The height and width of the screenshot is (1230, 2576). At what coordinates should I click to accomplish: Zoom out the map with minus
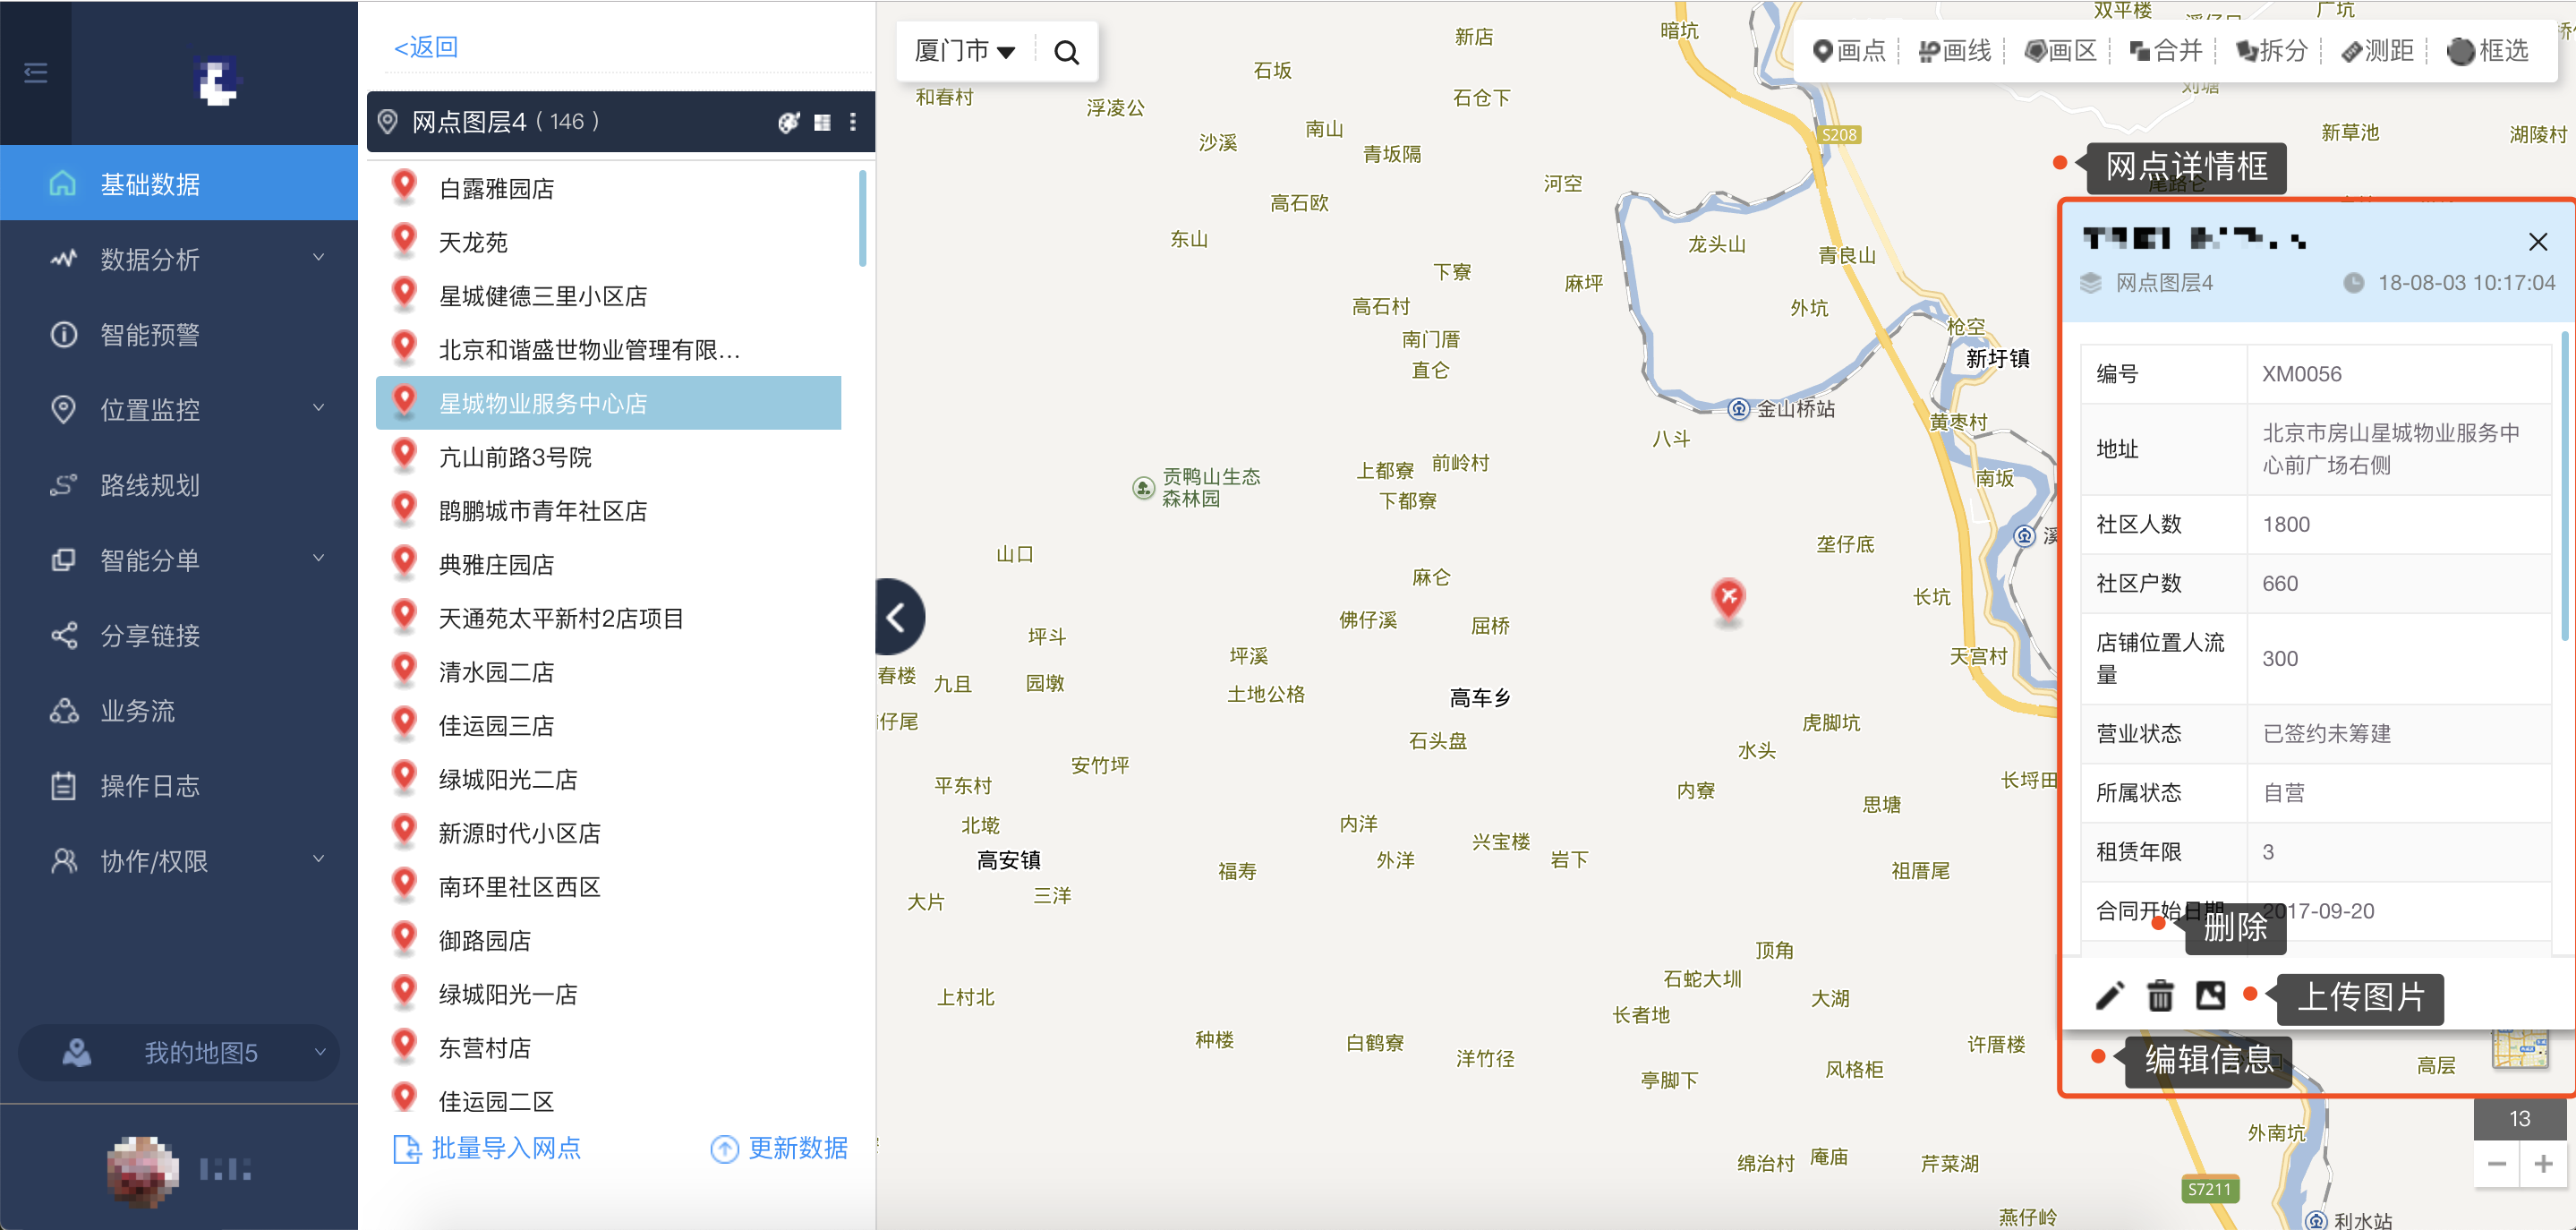pyautogui.click(x=2497, y=1163)
